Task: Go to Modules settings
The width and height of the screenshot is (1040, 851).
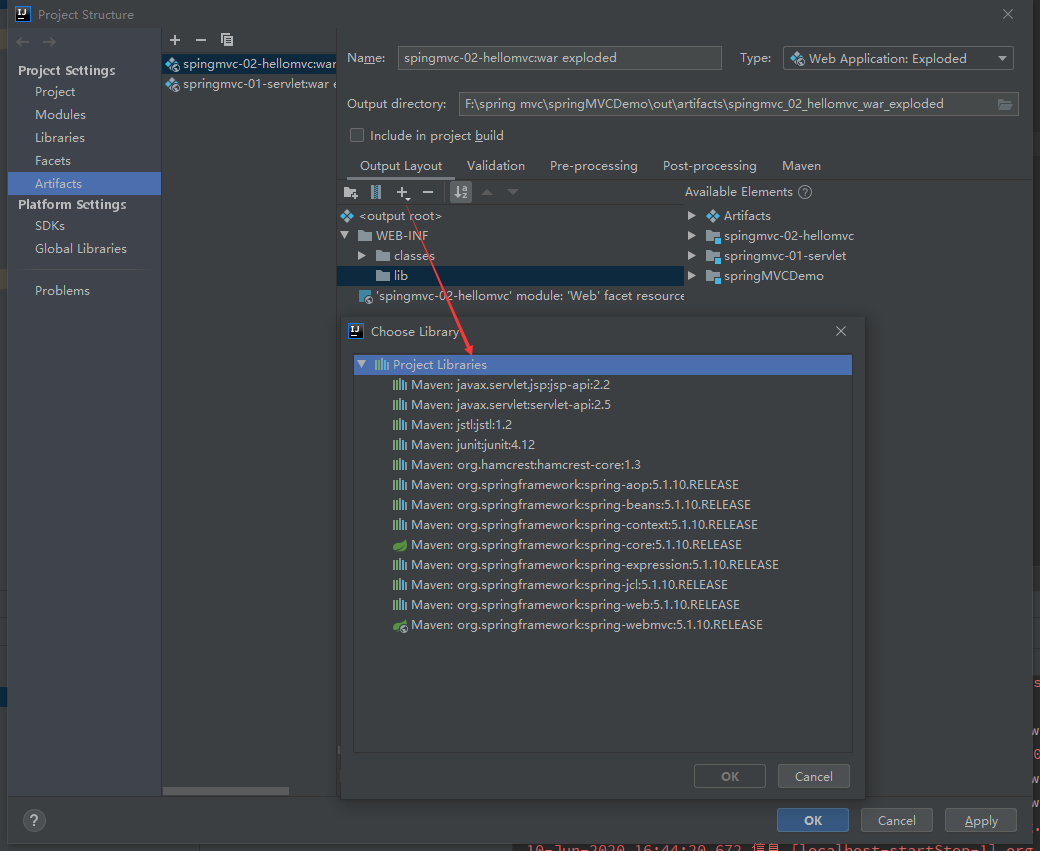Action: click(x=60, y=115)
